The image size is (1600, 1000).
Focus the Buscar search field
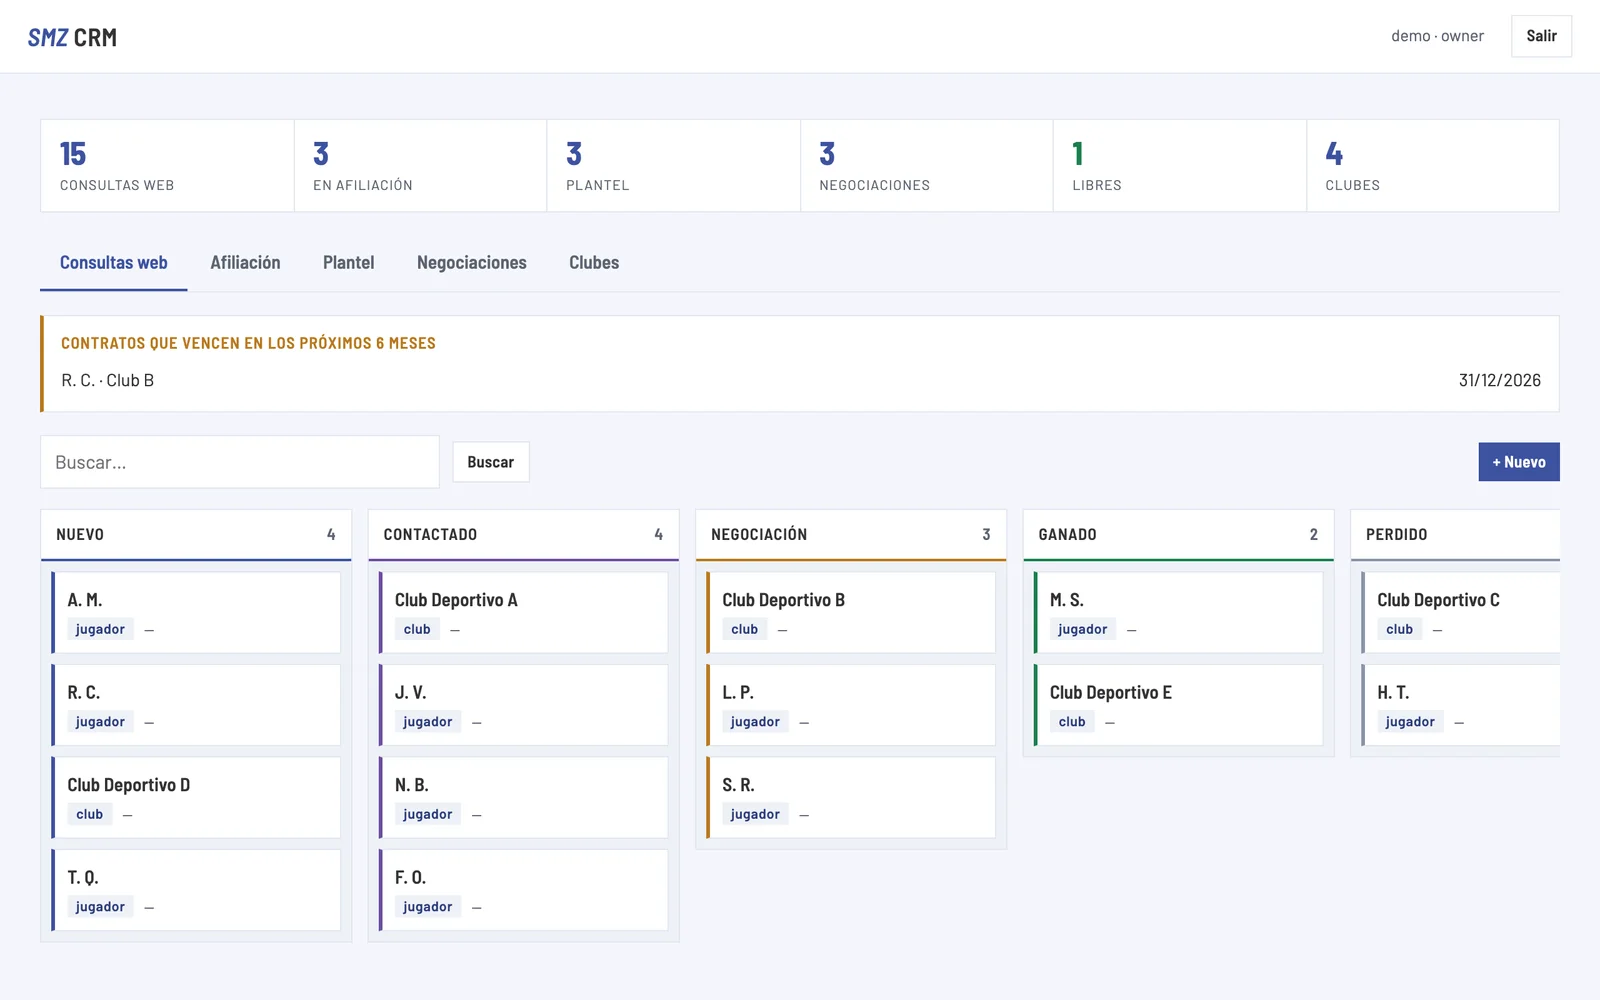click(240, 462)
